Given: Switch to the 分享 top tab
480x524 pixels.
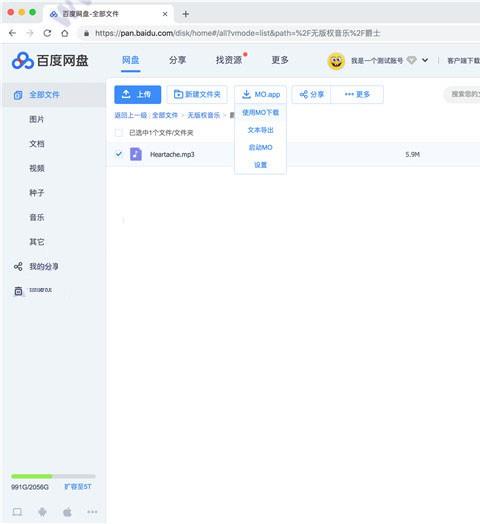Looking at the screenshot, I should [177, 60].
